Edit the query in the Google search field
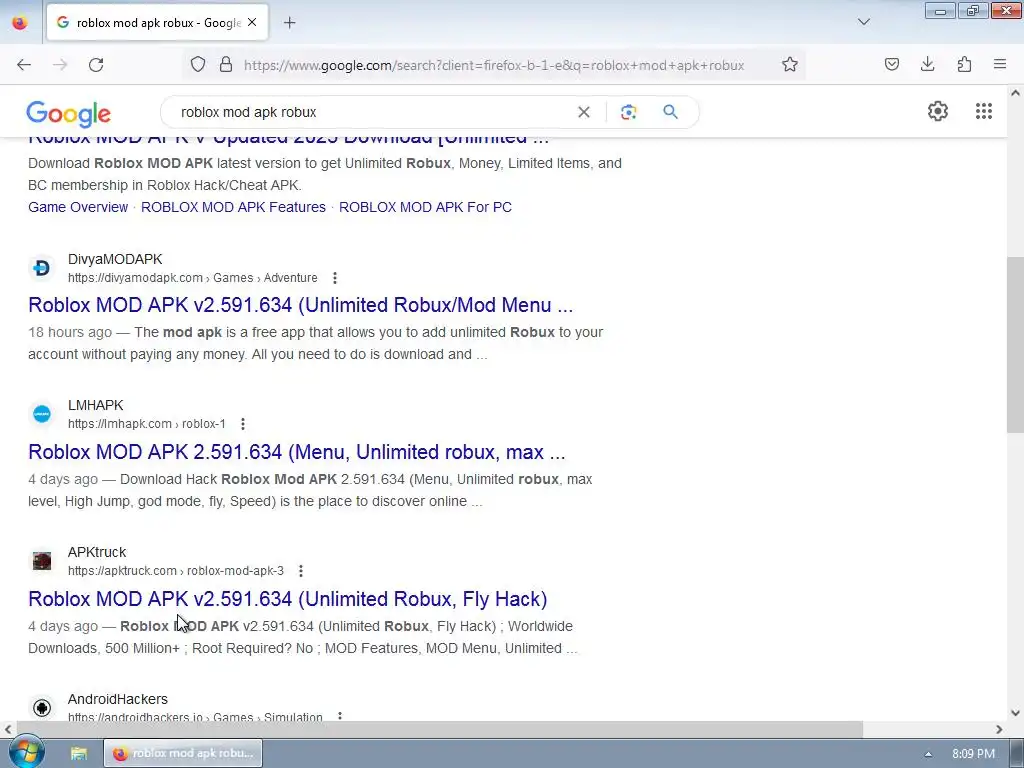Screen dimensions: 1024x768 [x=372, y=112]
